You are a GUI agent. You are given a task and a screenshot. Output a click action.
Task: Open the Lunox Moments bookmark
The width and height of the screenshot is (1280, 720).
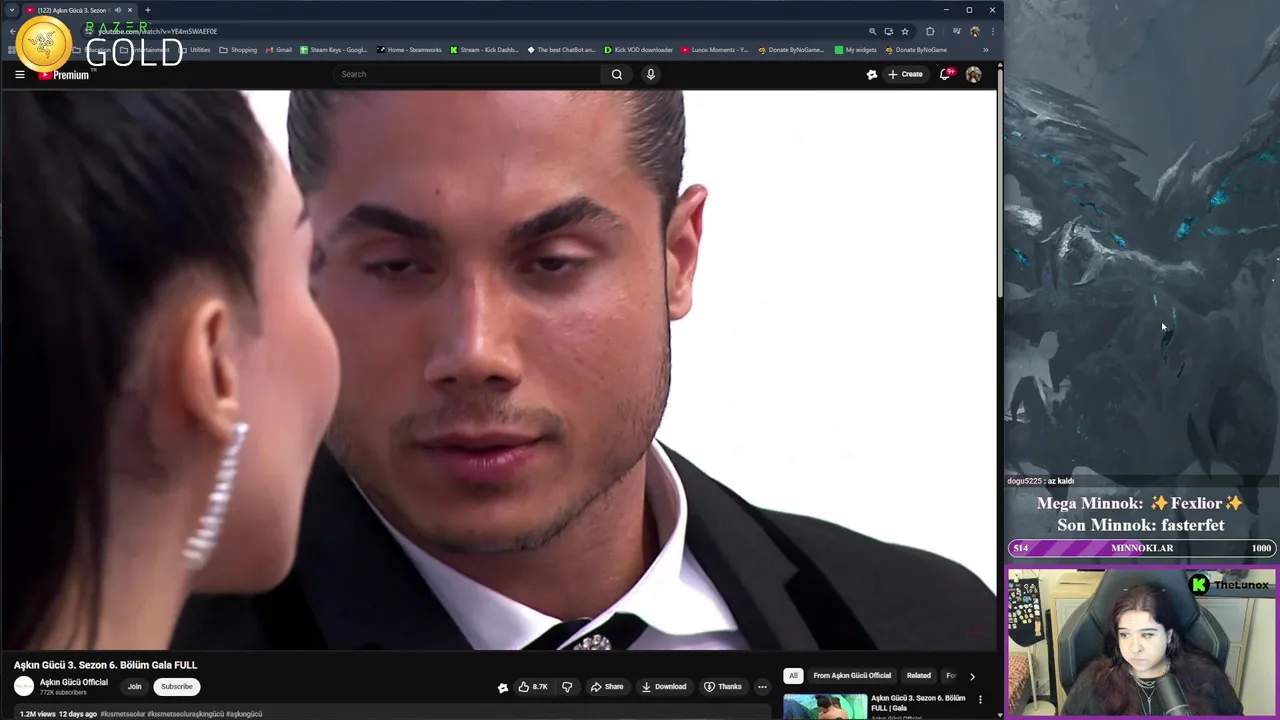pyautogui.click(x=714, y=50)
